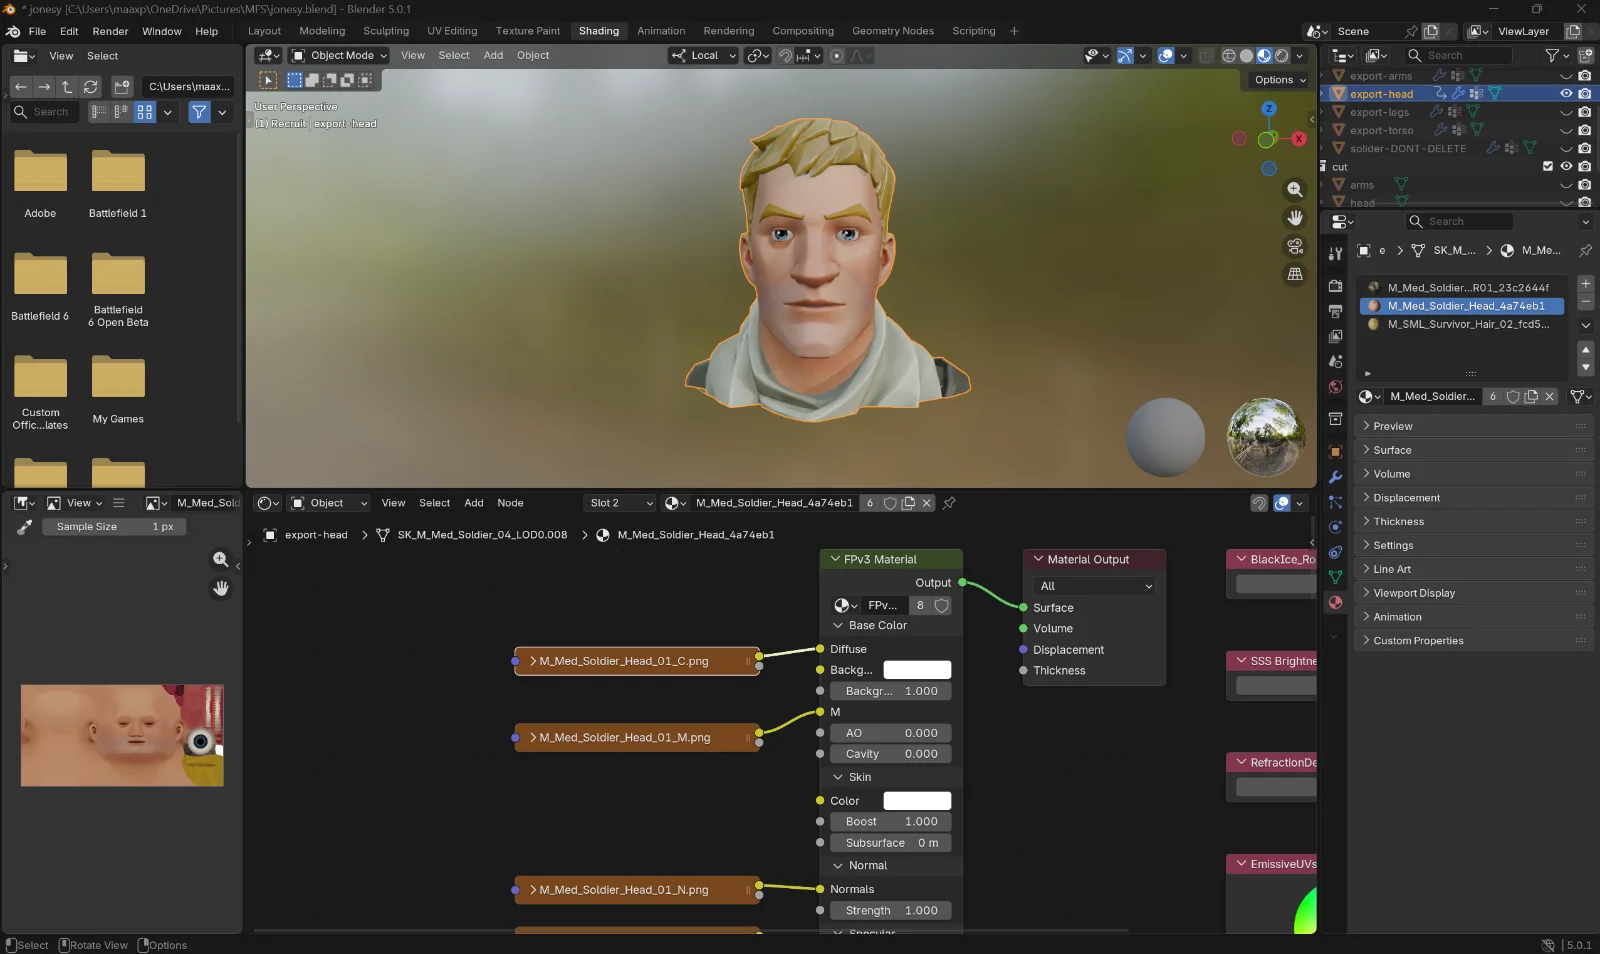The height and width of the screenshot is (954, 1600).
Task: Collapse the FPv3 Material node
Action: coord(835,560)
